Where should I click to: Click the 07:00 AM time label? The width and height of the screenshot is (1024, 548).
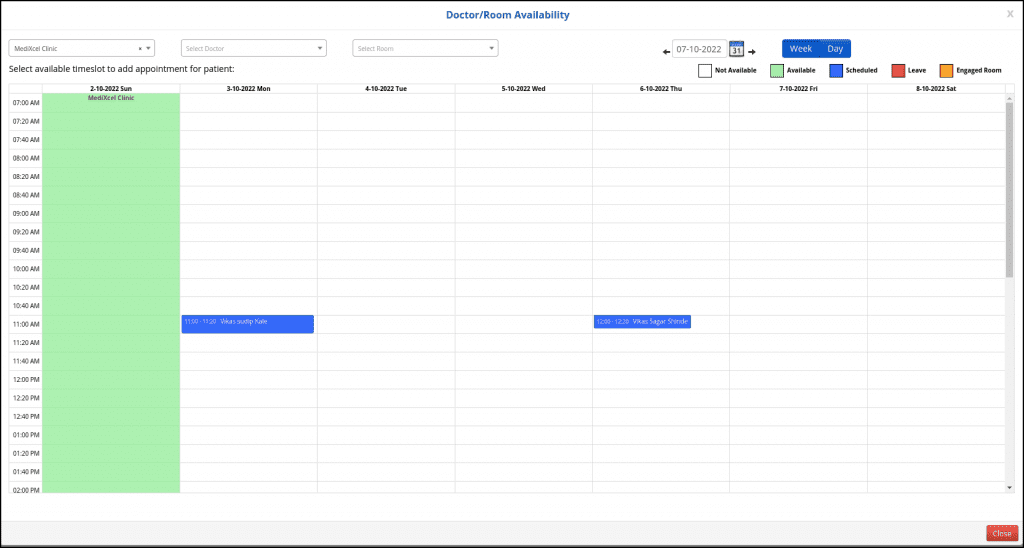tap(26, 103)
